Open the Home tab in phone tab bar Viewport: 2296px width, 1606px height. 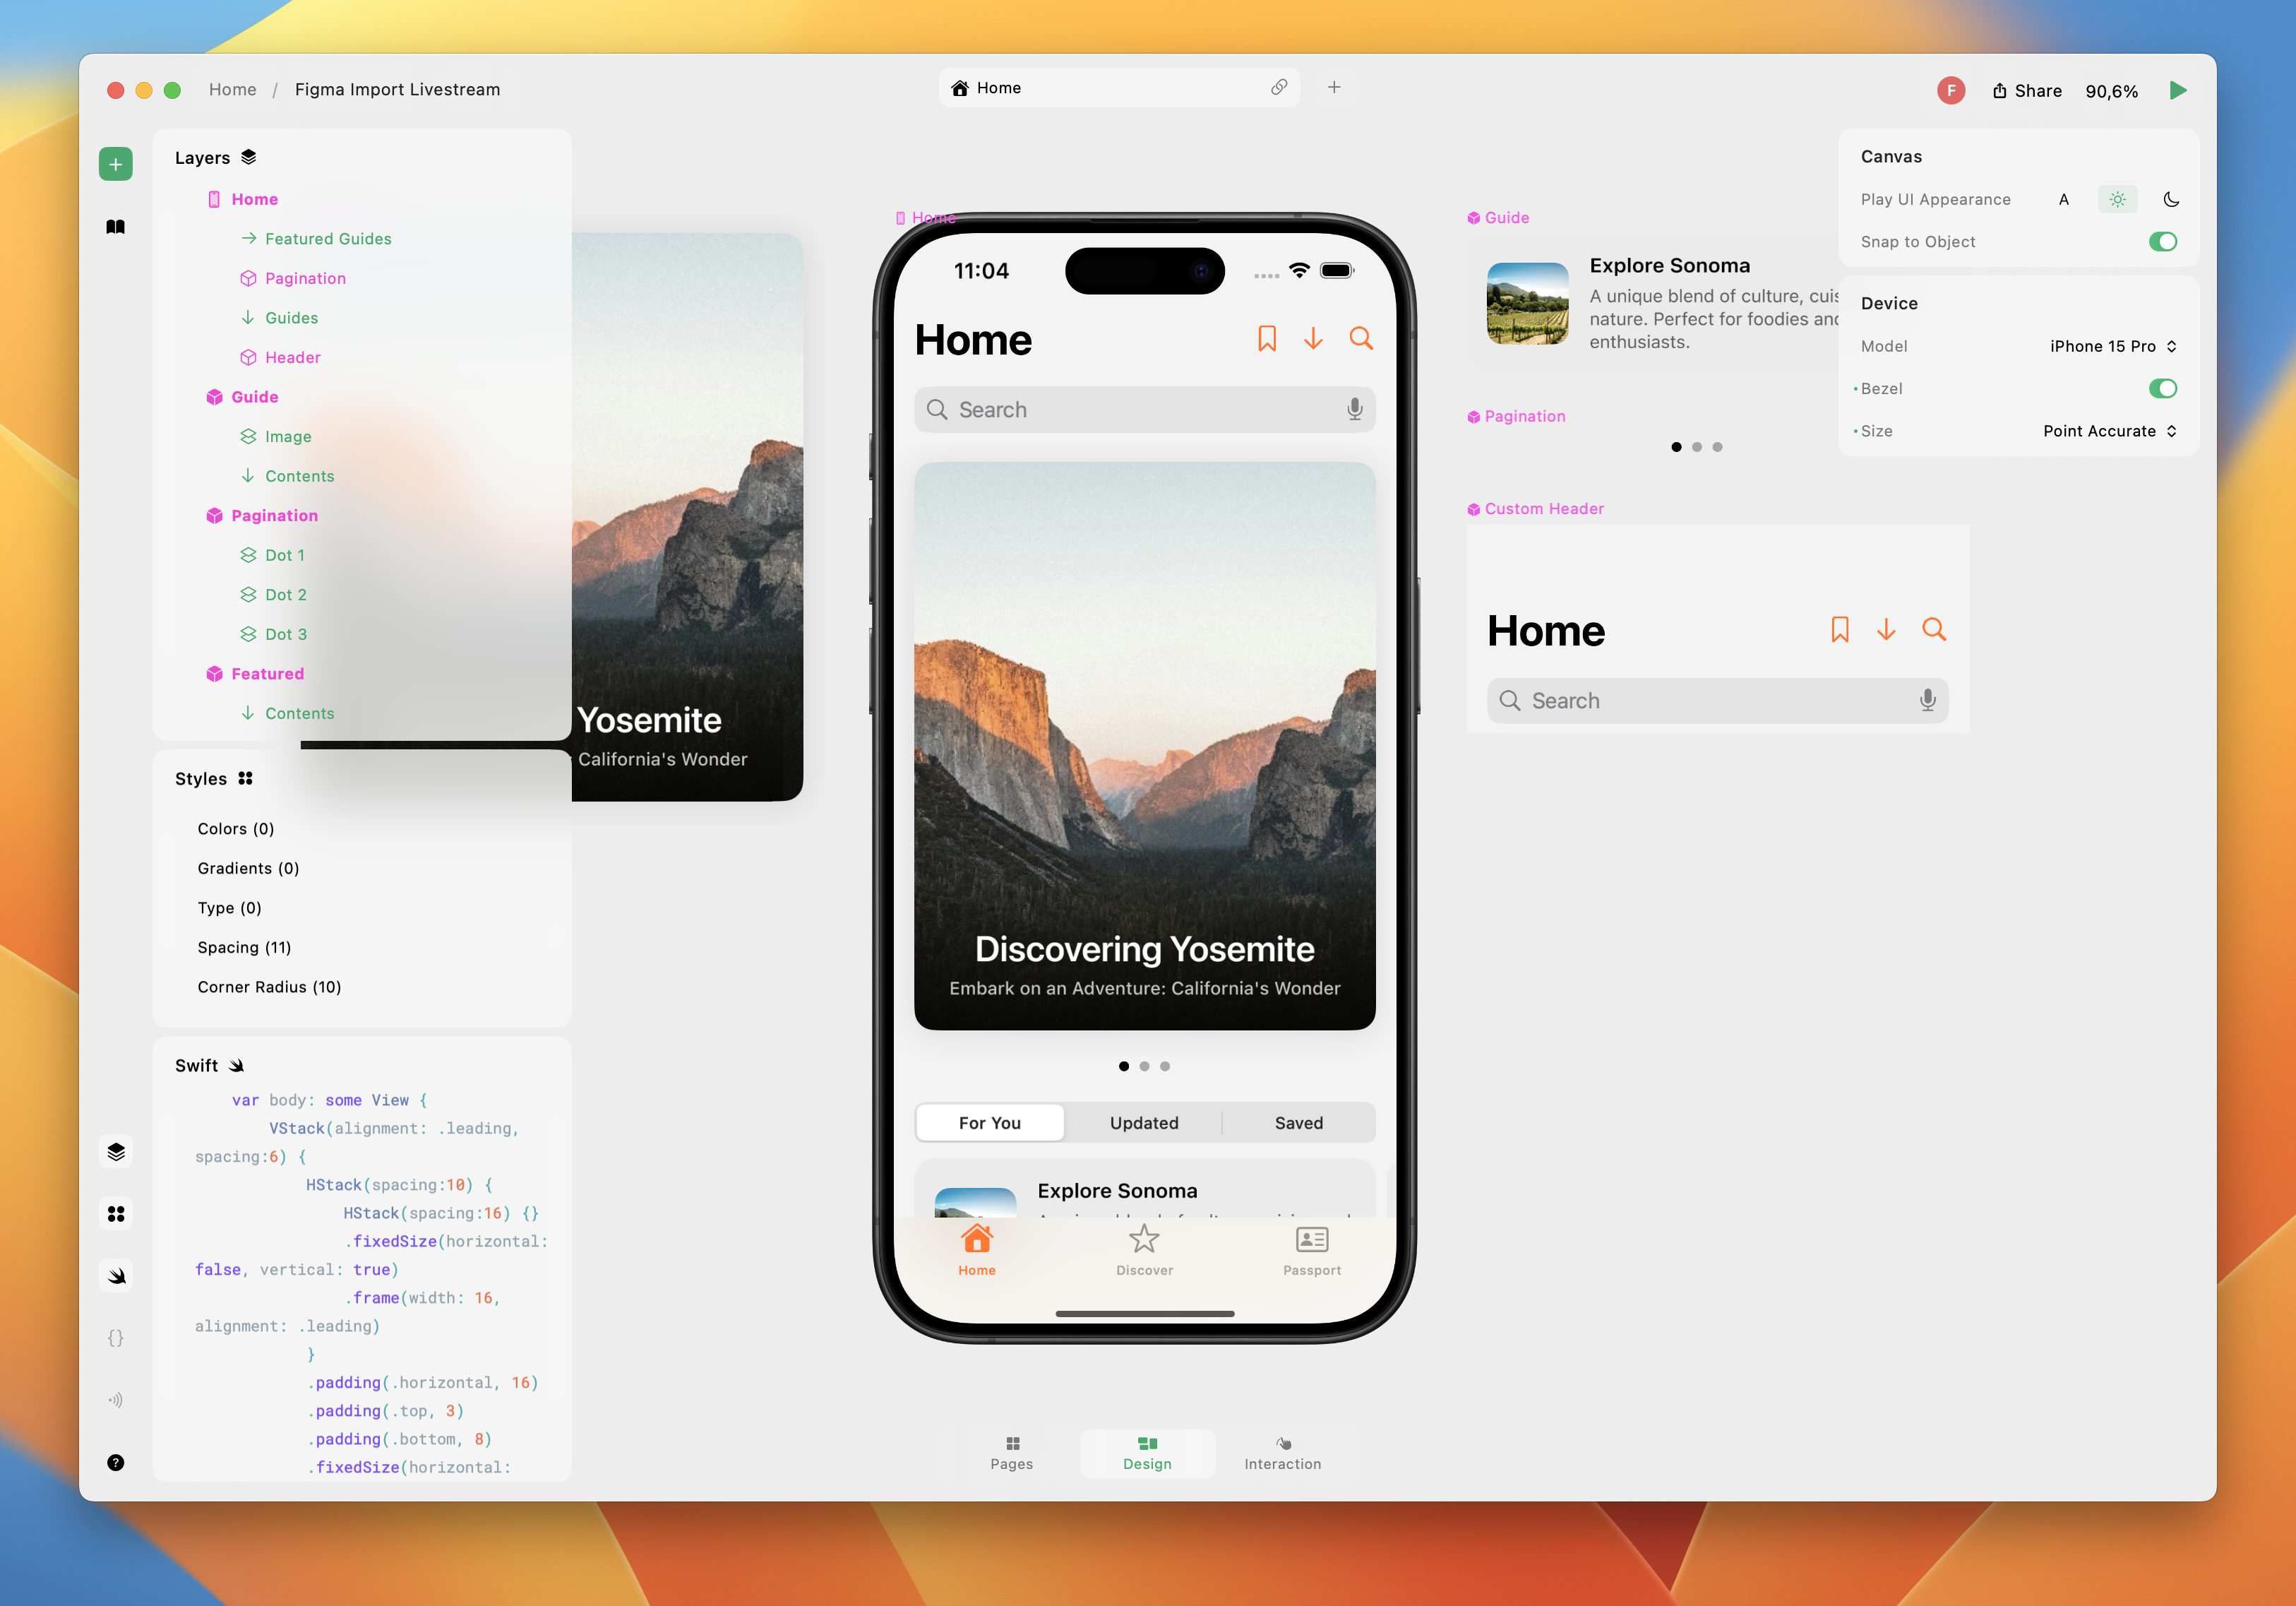point(977,1250)
